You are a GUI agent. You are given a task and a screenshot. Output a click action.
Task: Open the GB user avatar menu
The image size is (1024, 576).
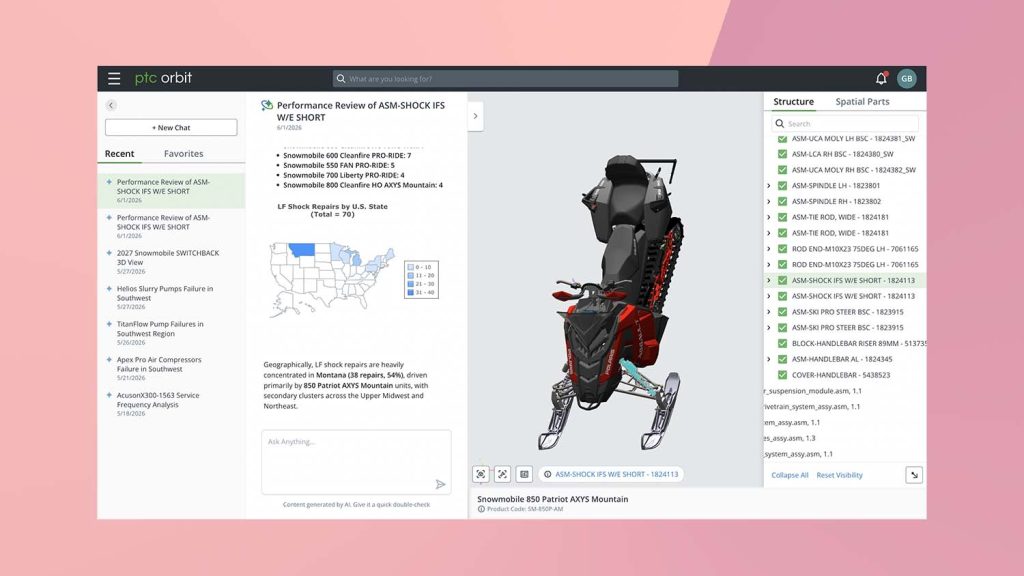click(906, 78)
